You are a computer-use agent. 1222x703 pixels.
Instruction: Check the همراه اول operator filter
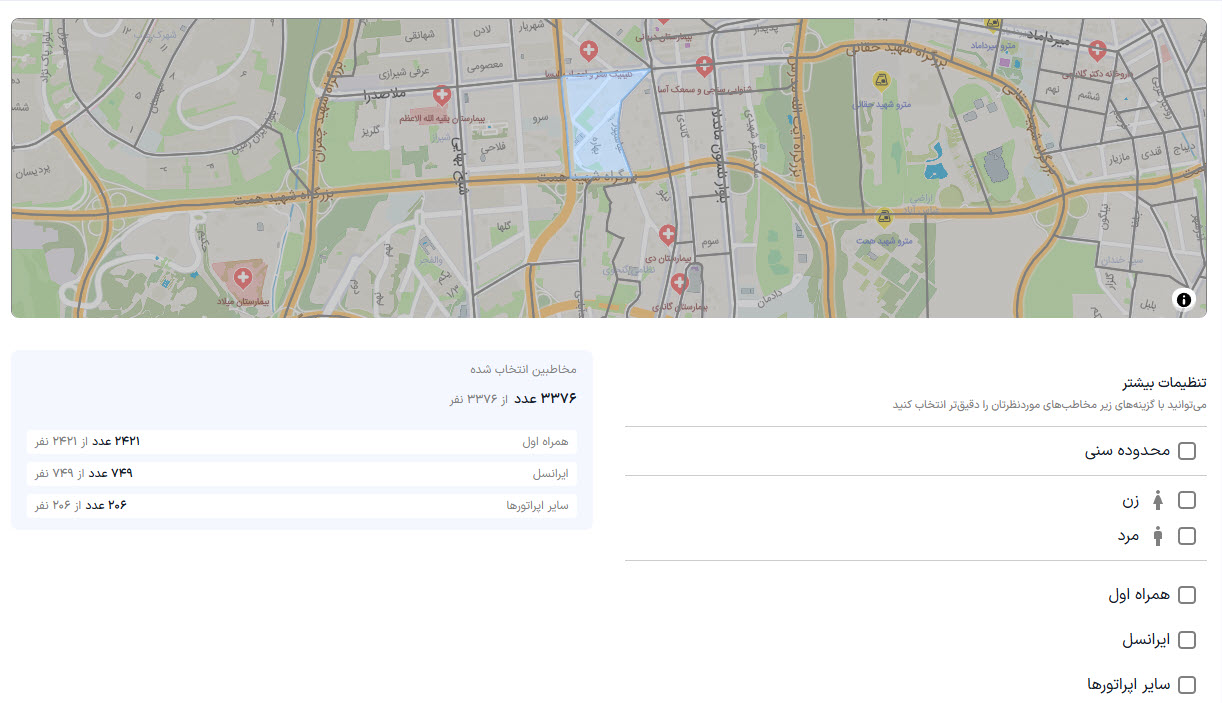pos(1187,595)
